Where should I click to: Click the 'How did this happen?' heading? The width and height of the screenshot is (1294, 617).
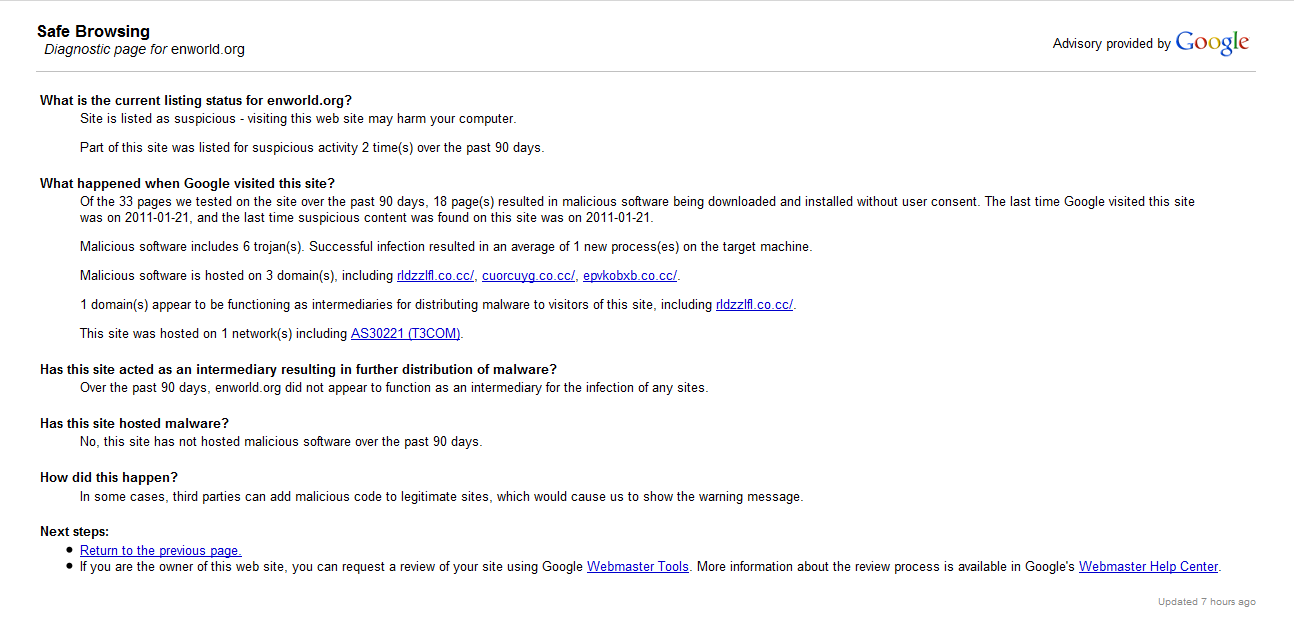point(109,478)
